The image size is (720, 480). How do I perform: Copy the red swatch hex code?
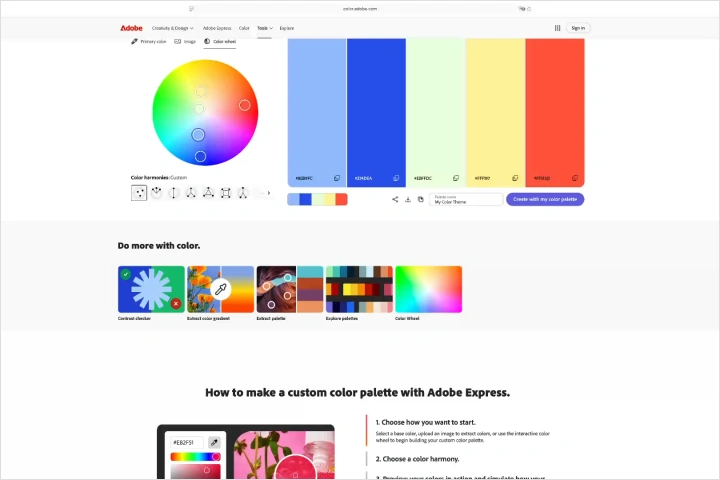point(574,178)
